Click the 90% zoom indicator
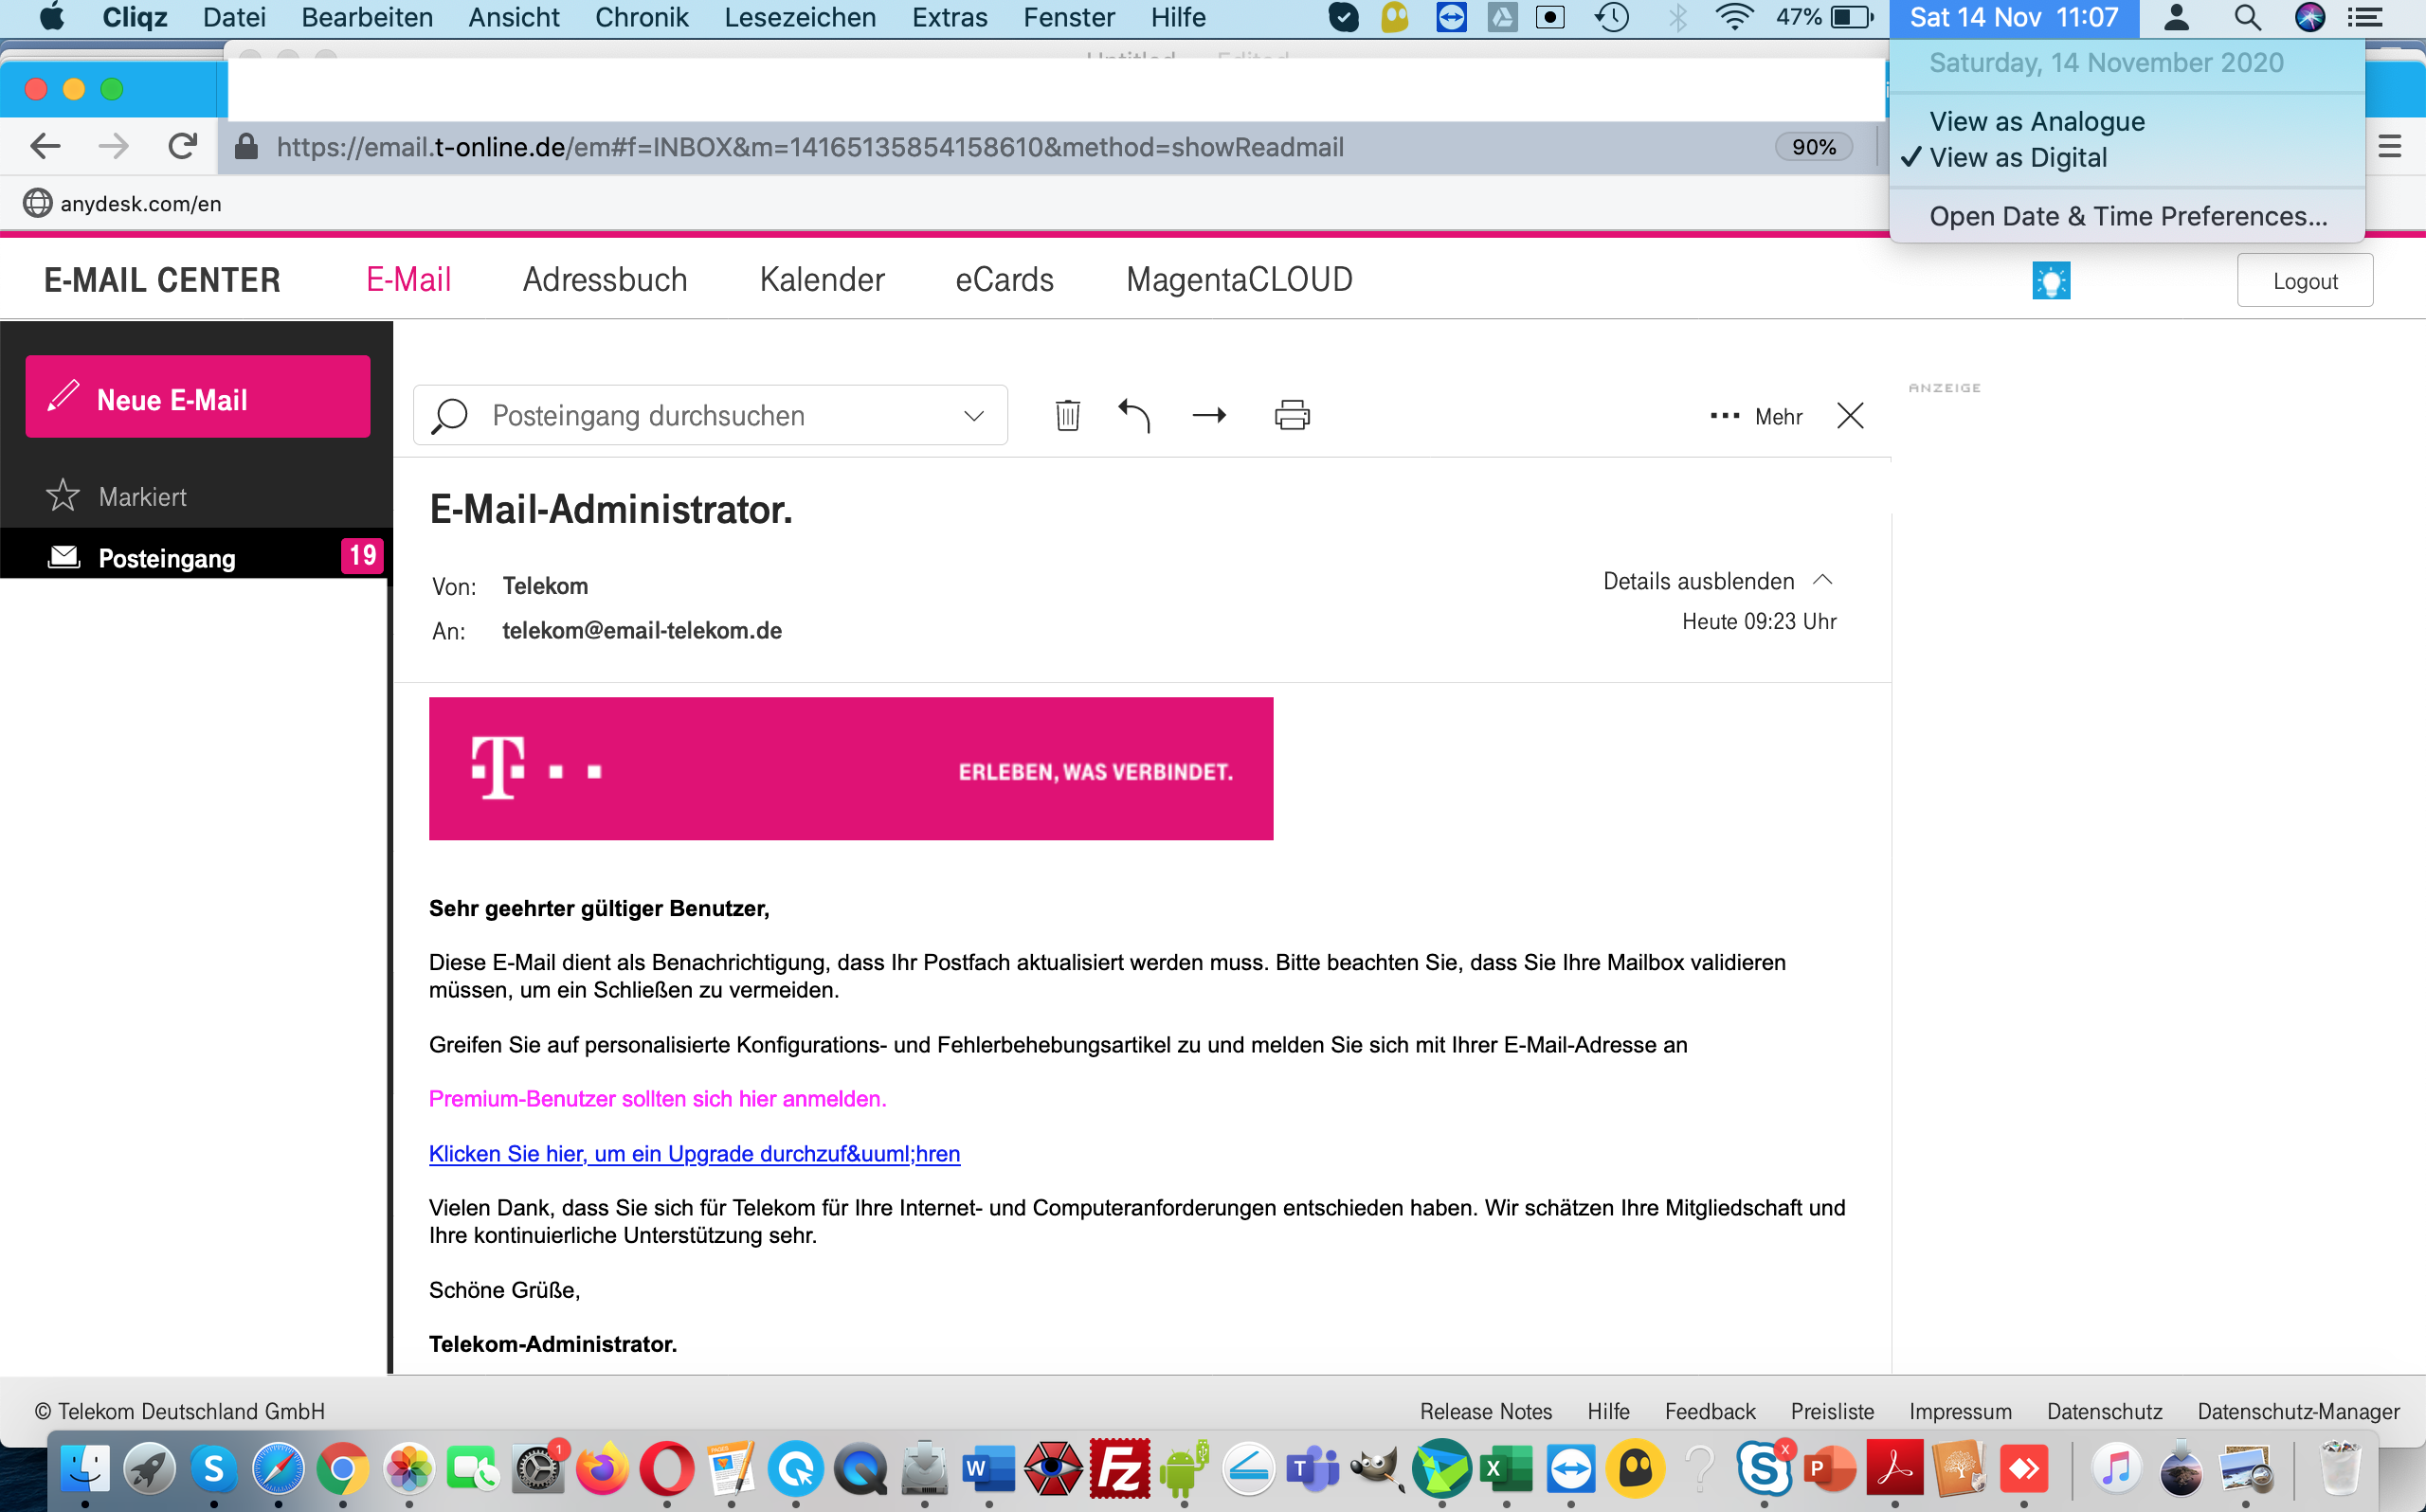 (1813, 147)
